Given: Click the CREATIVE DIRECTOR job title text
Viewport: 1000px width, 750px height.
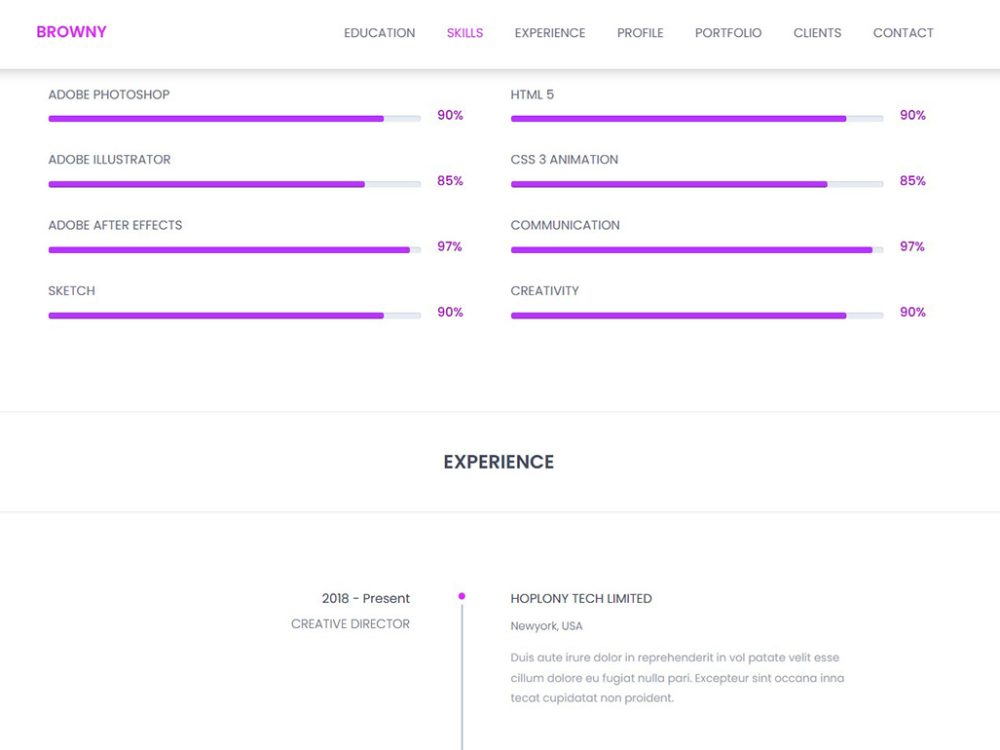Looking at the screenshot, I should [351, 623].
